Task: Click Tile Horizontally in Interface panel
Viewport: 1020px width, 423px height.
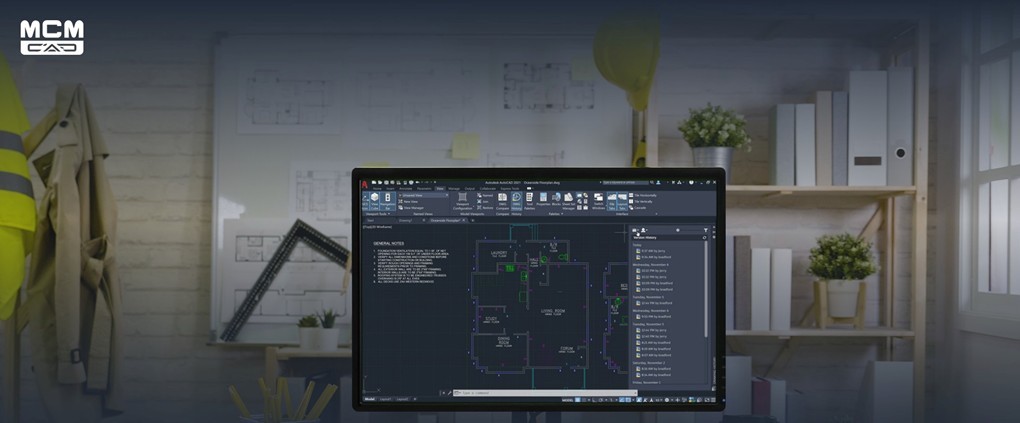Action: (x=647, y=196)
